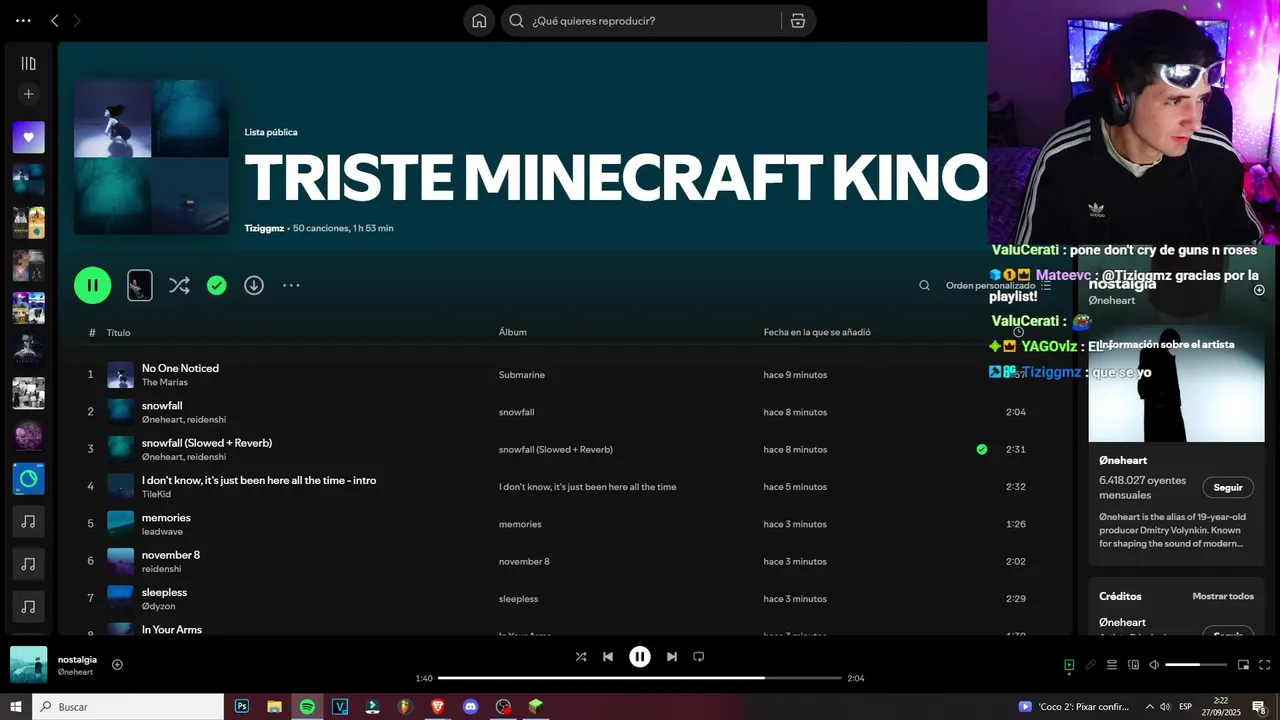1280x720 pixels.
Task: Sort by the 'Álbum' column header
Action: click(512, 332)
